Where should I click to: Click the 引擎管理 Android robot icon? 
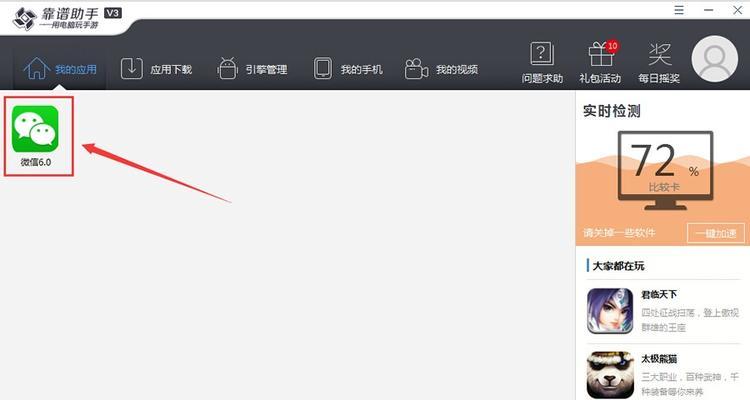[x=227, y=68]
